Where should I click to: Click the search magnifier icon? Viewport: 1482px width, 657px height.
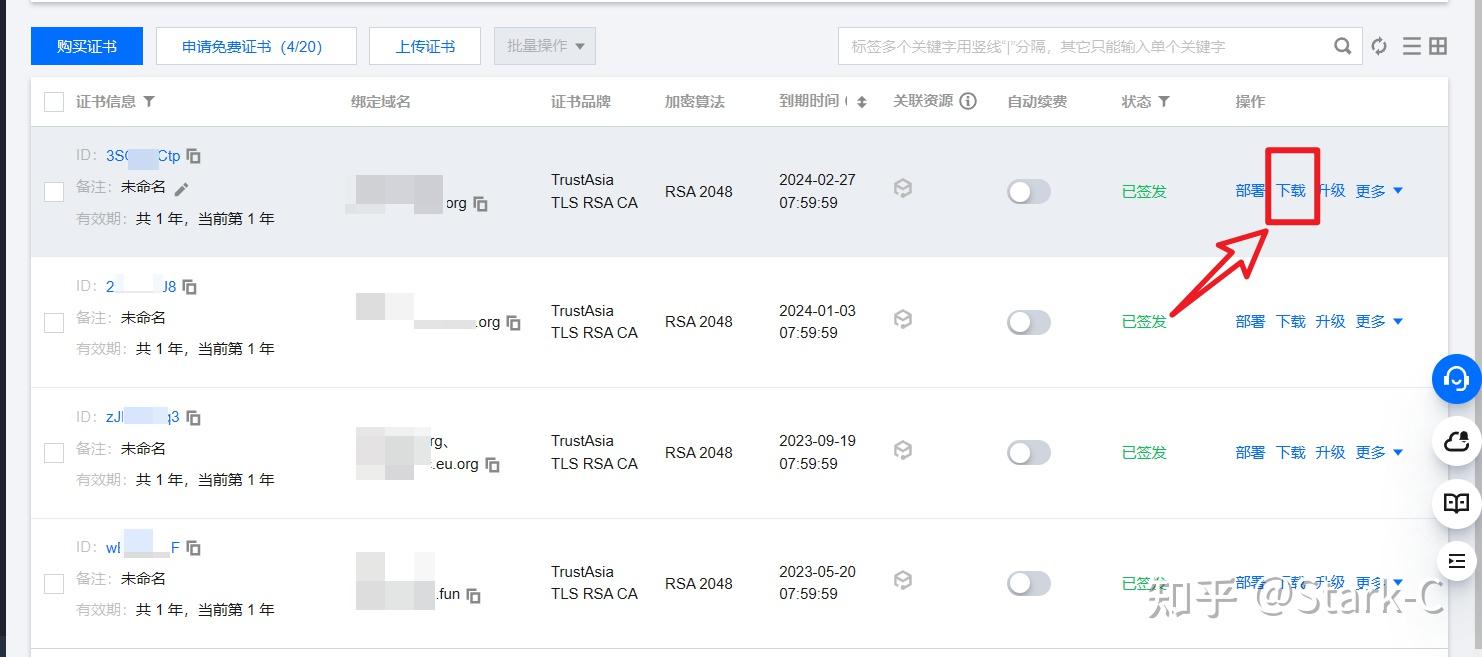pyautogui.click(x=1343, y=45)
